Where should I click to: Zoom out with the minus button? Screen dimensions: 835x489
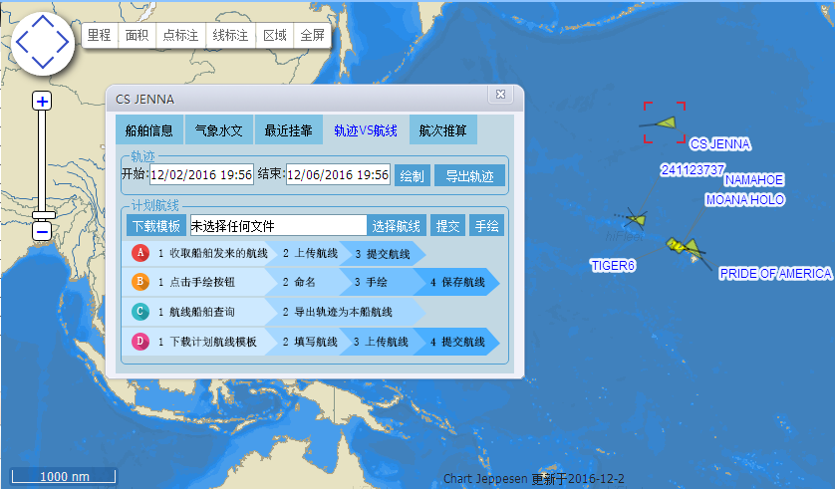click(42, 232)
